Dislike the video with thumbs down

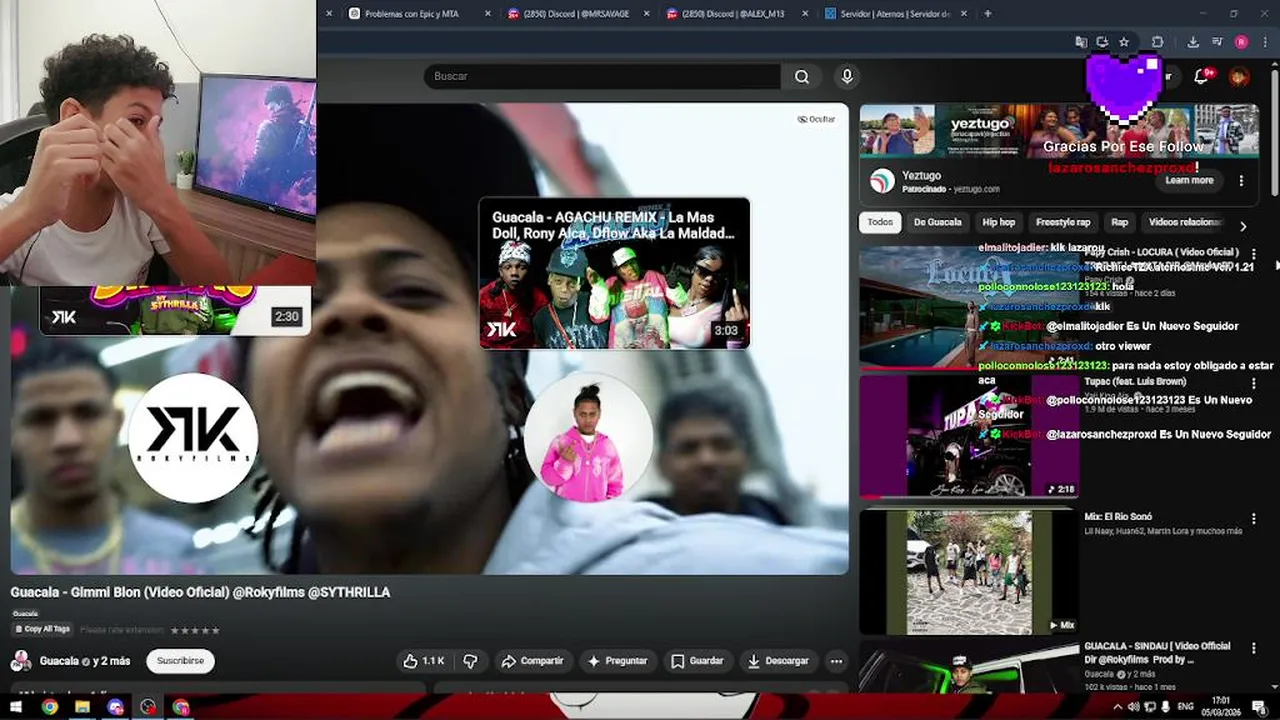click(470, 661)
